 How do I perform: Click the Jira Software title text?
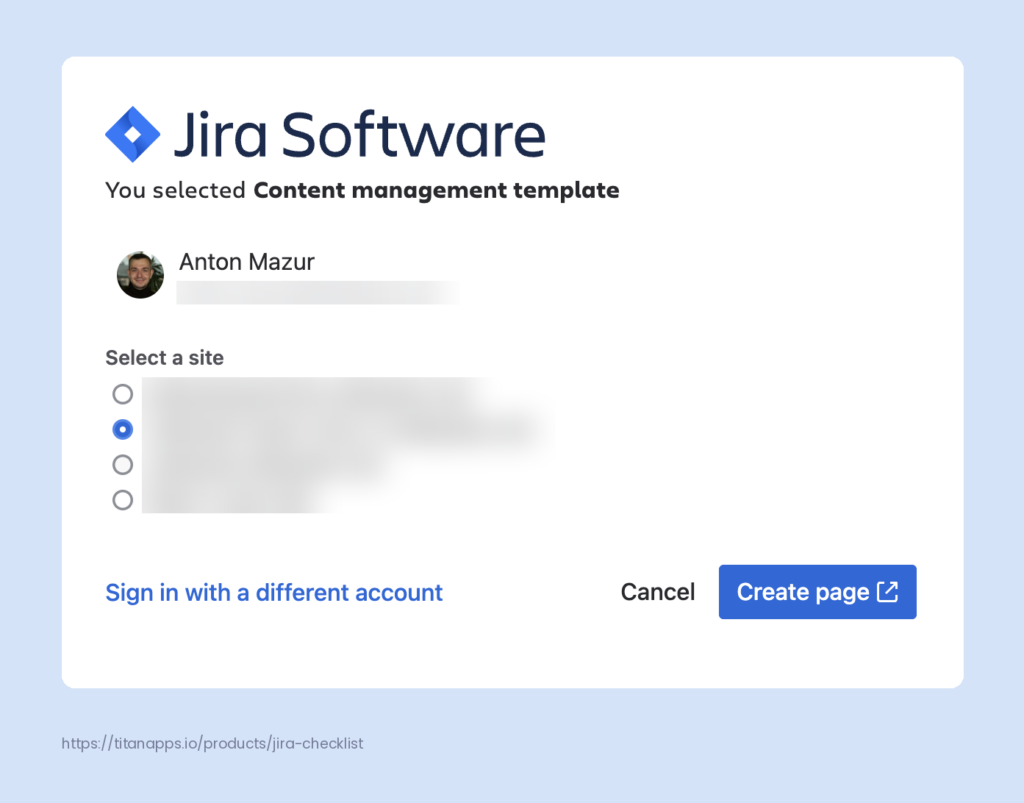(x=360, y=134)
